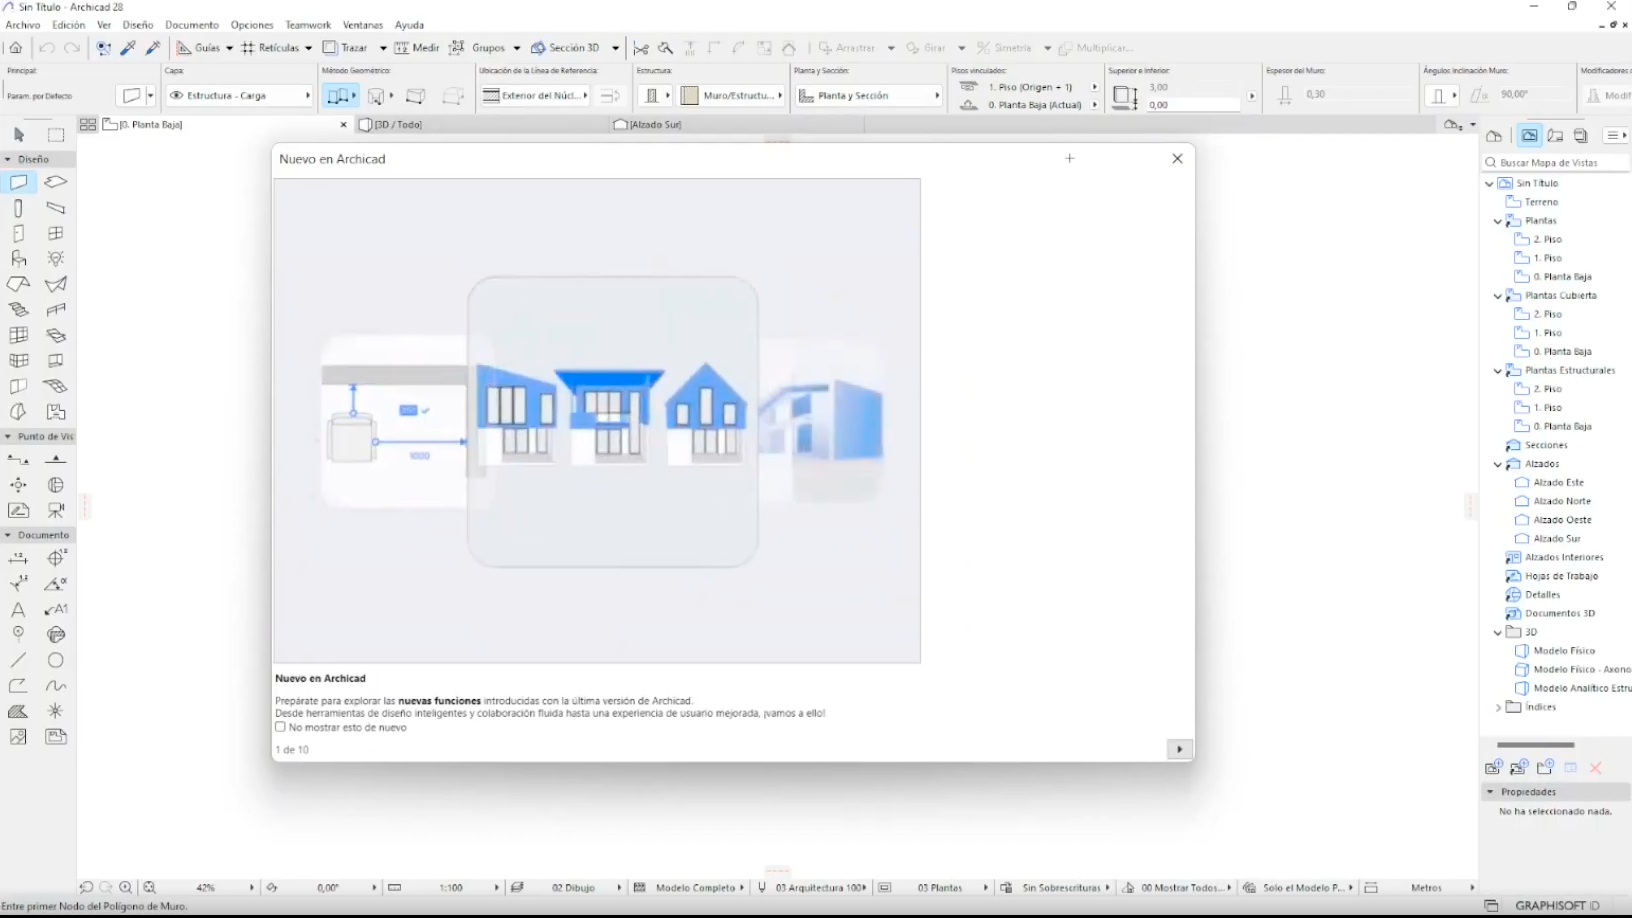
Task: Select the Line drawing tool
Action: [18, 660]
